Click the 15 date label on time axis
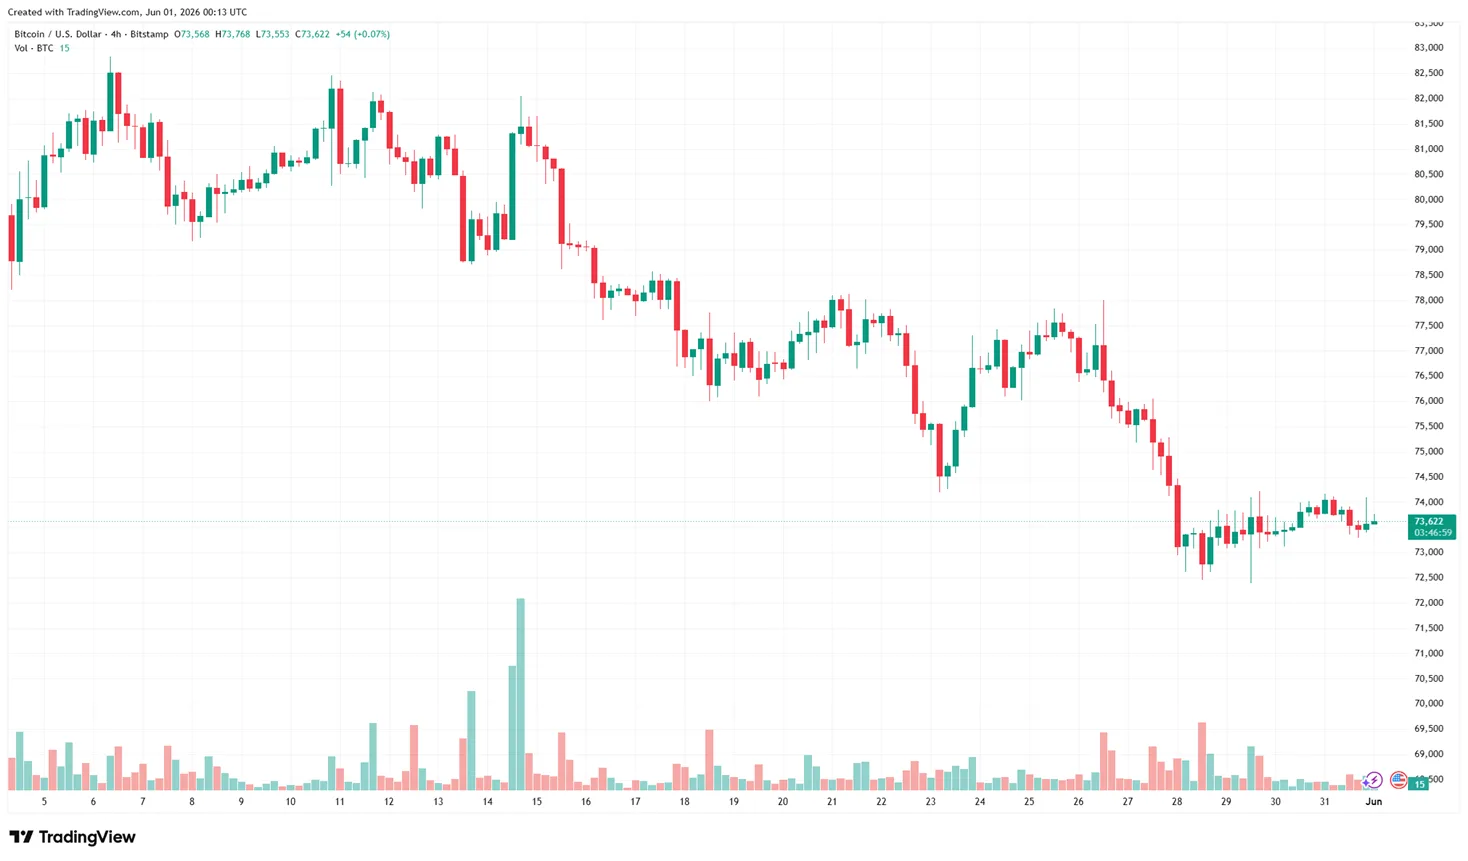The image size is (1468, 861). (537, 802)
